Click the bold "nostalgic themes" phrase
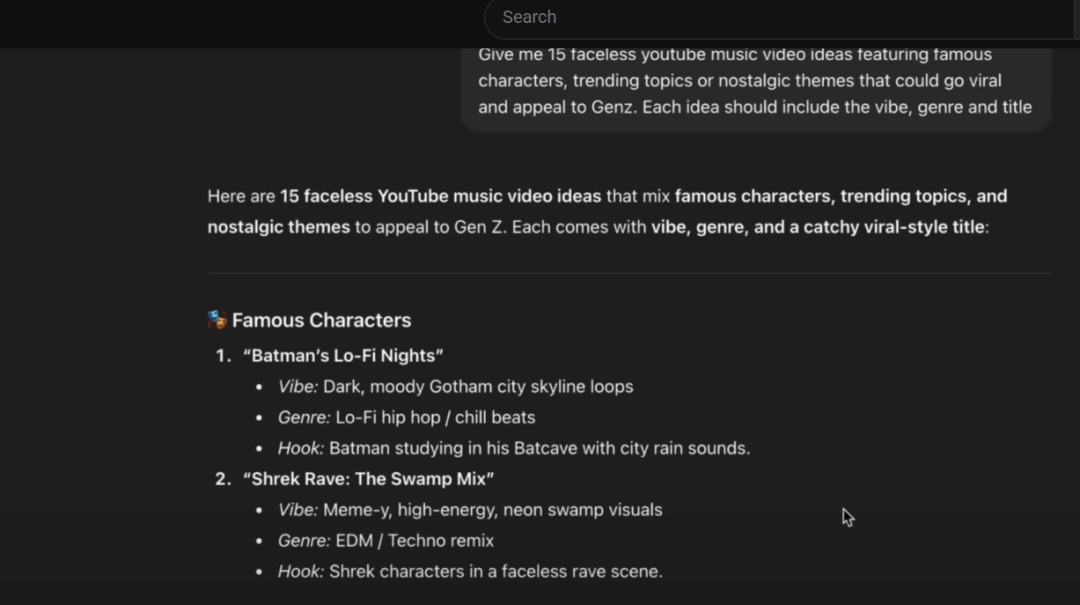This screenshot has height=605, width=1080. [x=279, y=227]
